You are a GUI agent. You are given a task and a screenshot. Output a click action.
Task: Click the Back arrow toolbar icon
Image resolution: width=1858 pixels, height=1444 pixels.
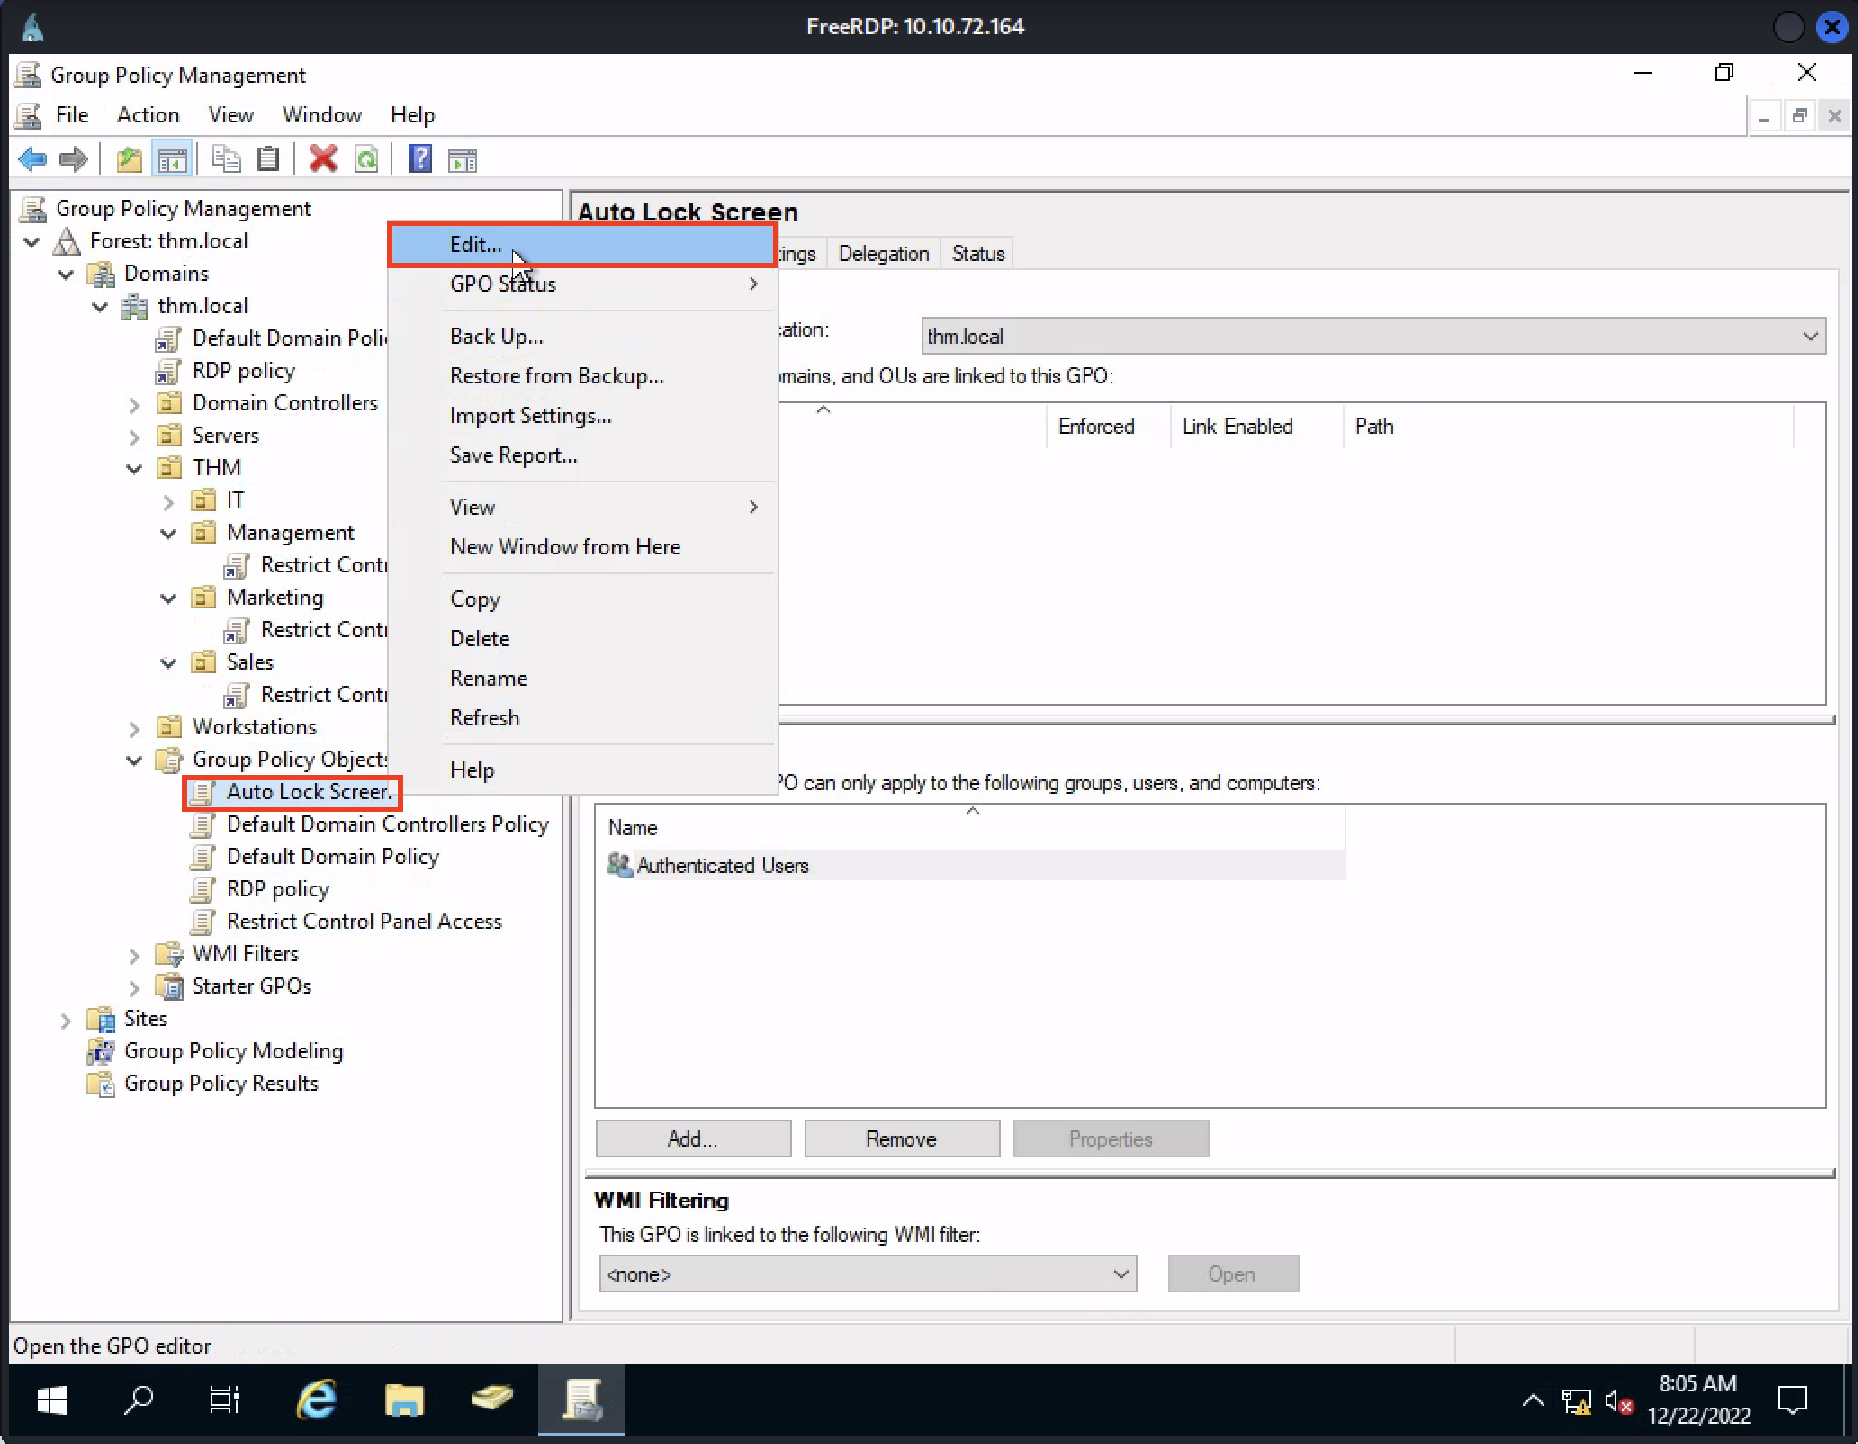click(32, 159)
